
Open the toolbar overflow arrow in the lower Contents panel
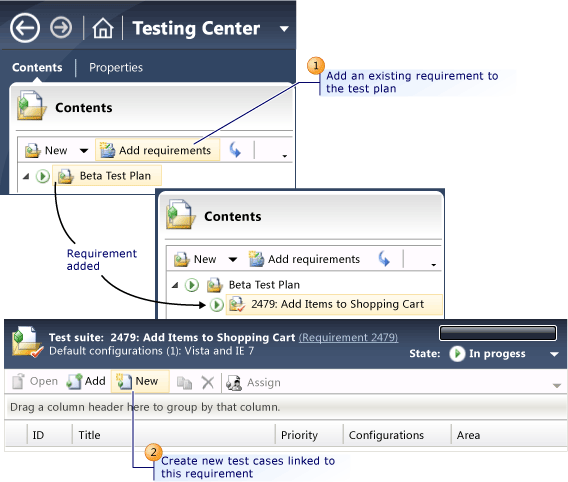pyautogui.click(x=434, y=265)
